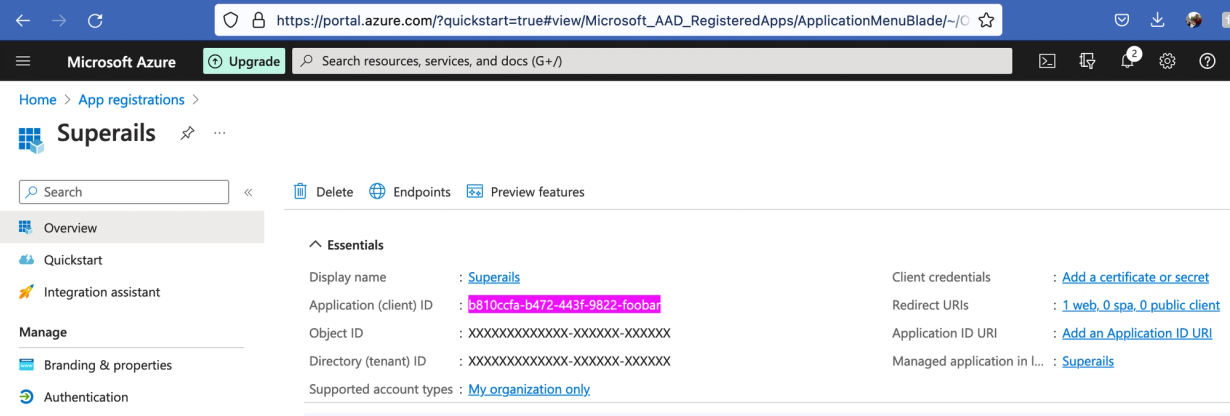Open the Managed application Superails link
This screenshot has height=416, width=1230.
(1088, 361)
